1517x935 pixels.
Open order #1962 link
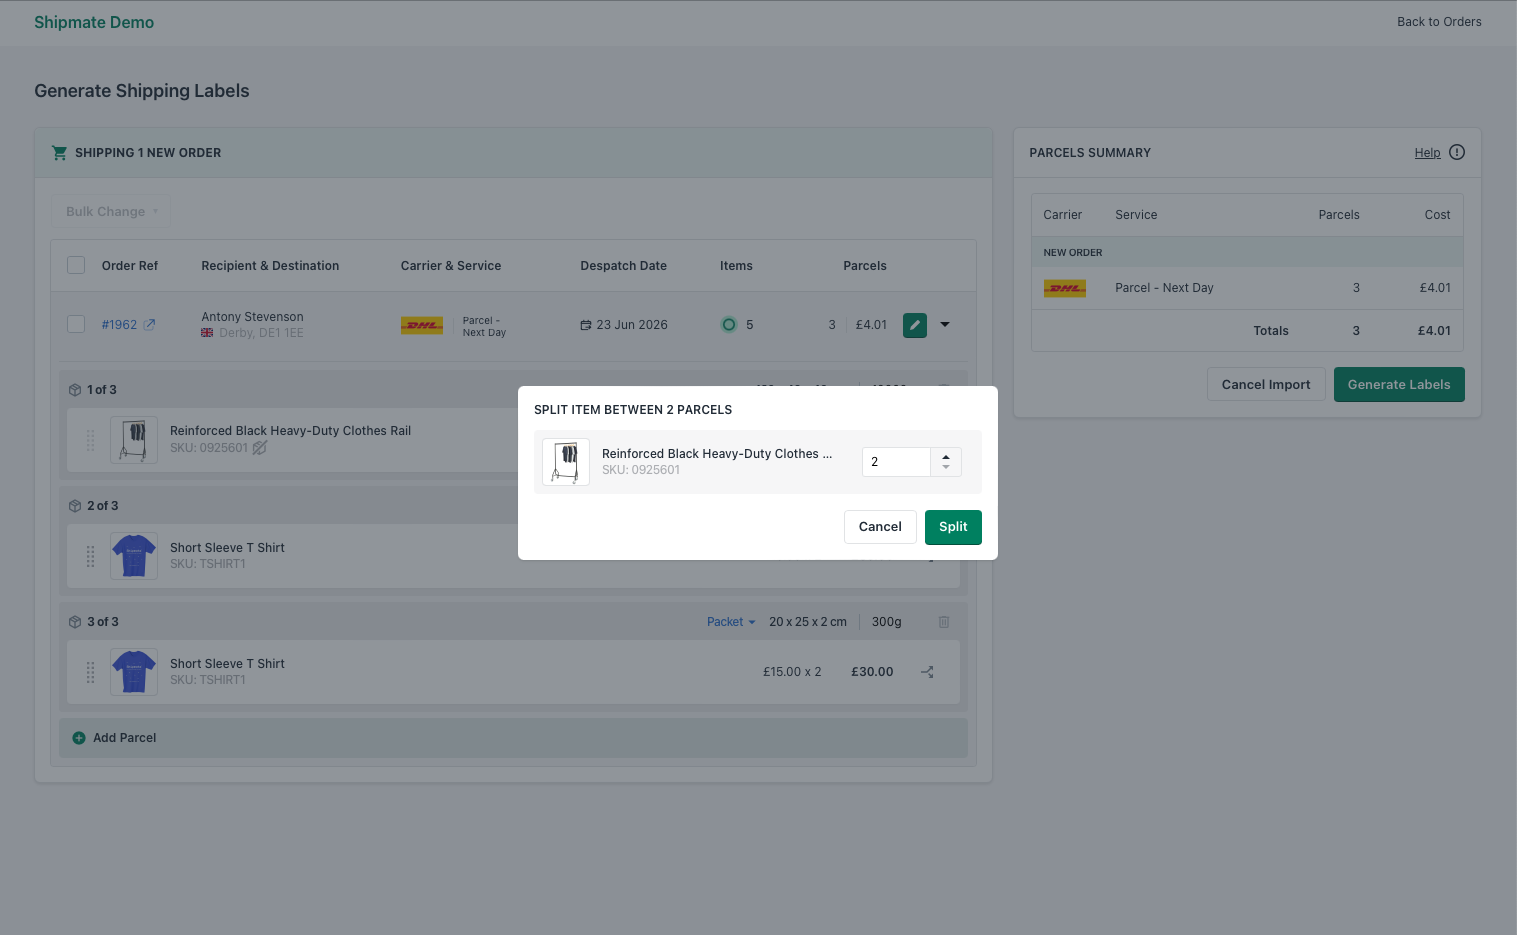(x=119, y=325)
